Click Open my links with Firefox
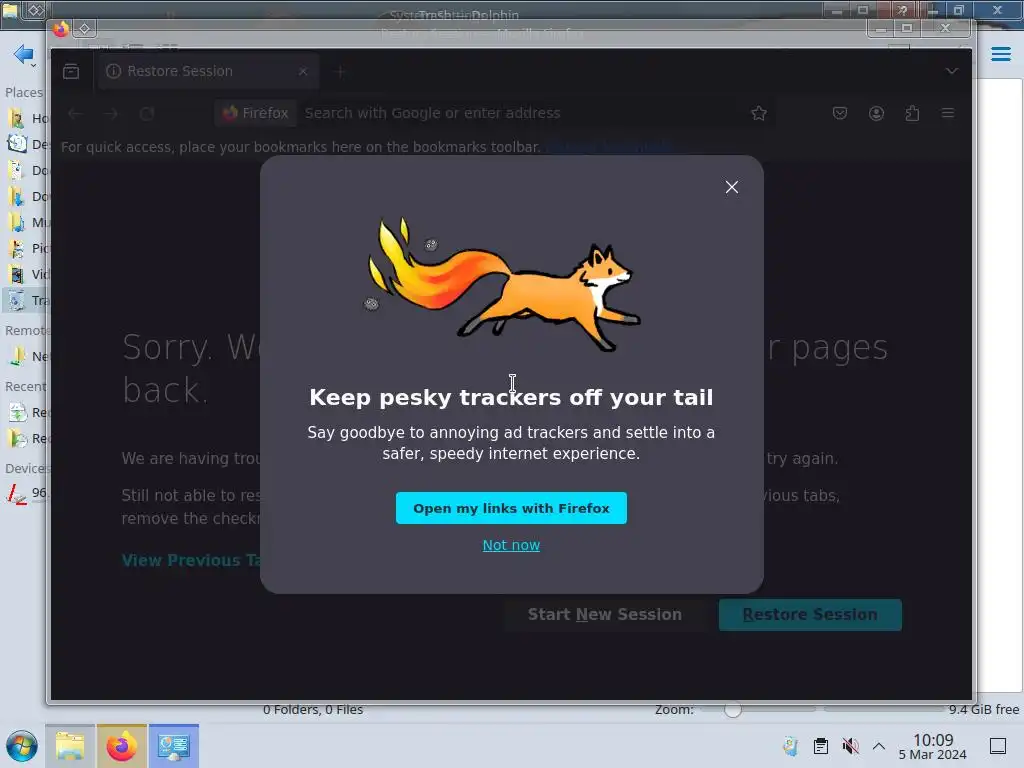The width and height of the screenshot is (1024, 768). (x=511, y=508)
